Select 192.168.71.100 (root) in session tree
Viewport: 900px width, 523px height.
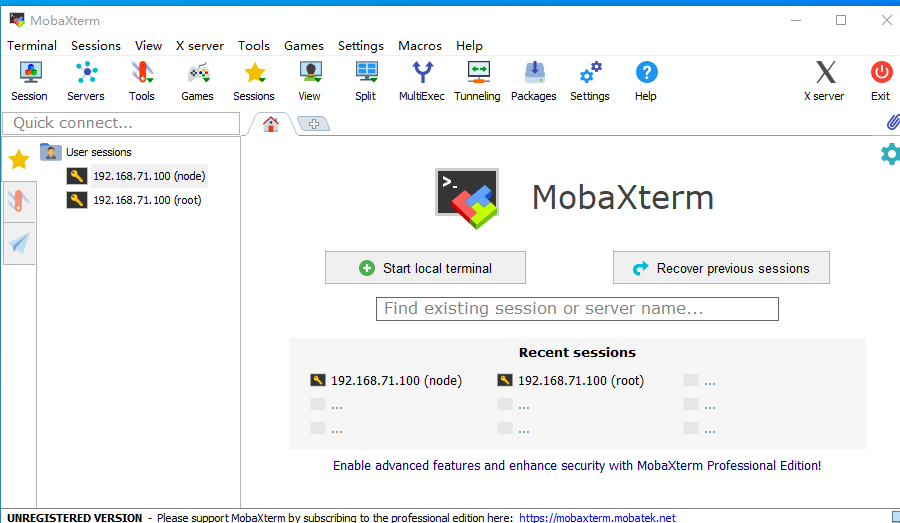[147, 200]
